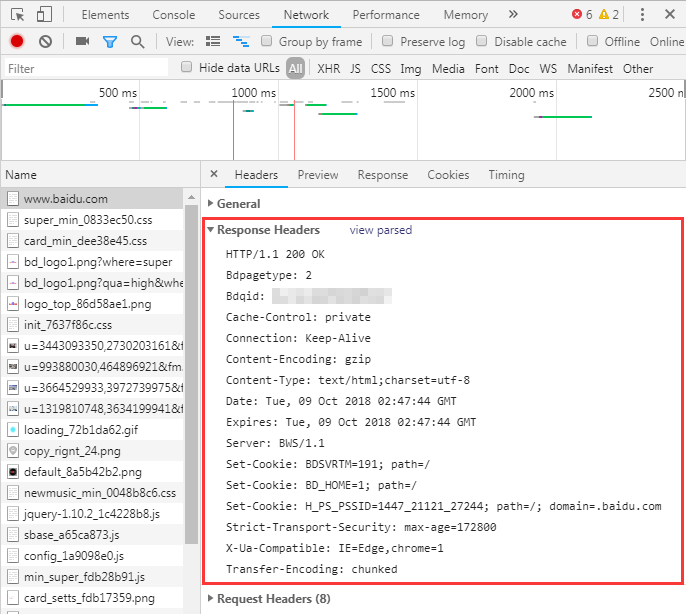The image size is (686, 614).
Task: Tick the Hide data URLs checkbox
Action: click(186, 68)
